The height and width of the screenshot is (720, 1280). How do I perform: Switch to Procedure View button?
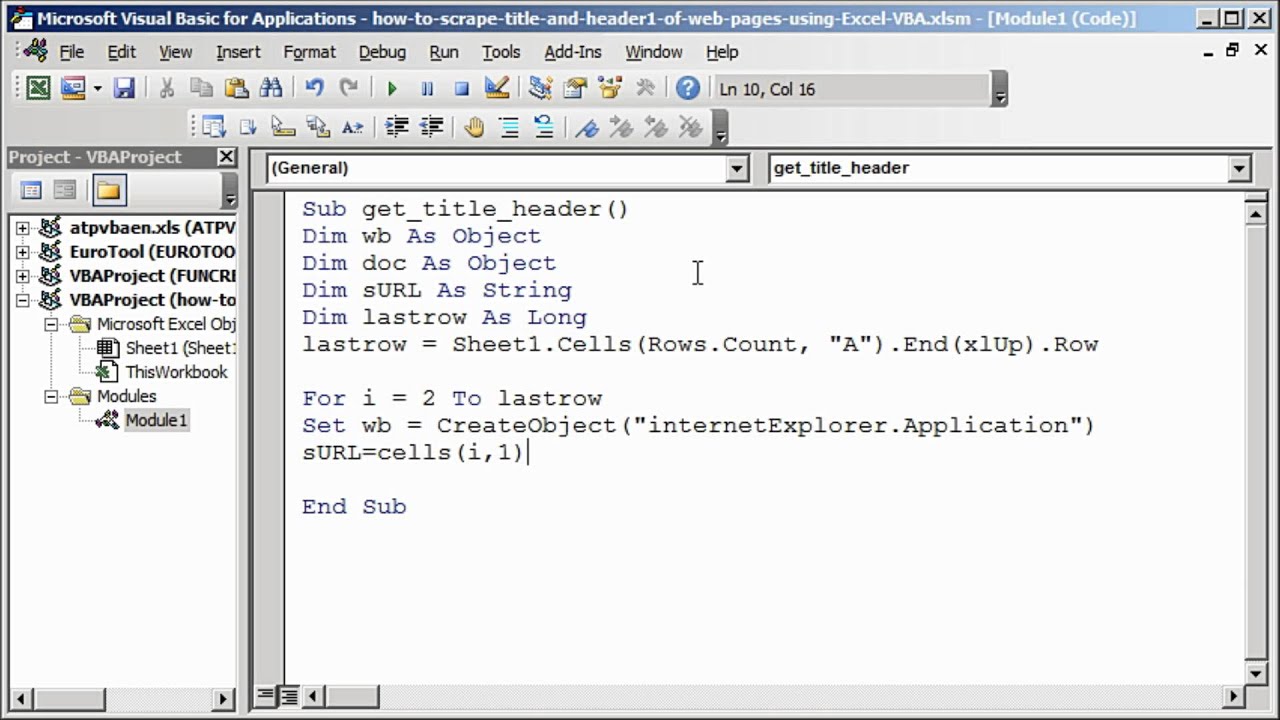[x=266, y=696]
